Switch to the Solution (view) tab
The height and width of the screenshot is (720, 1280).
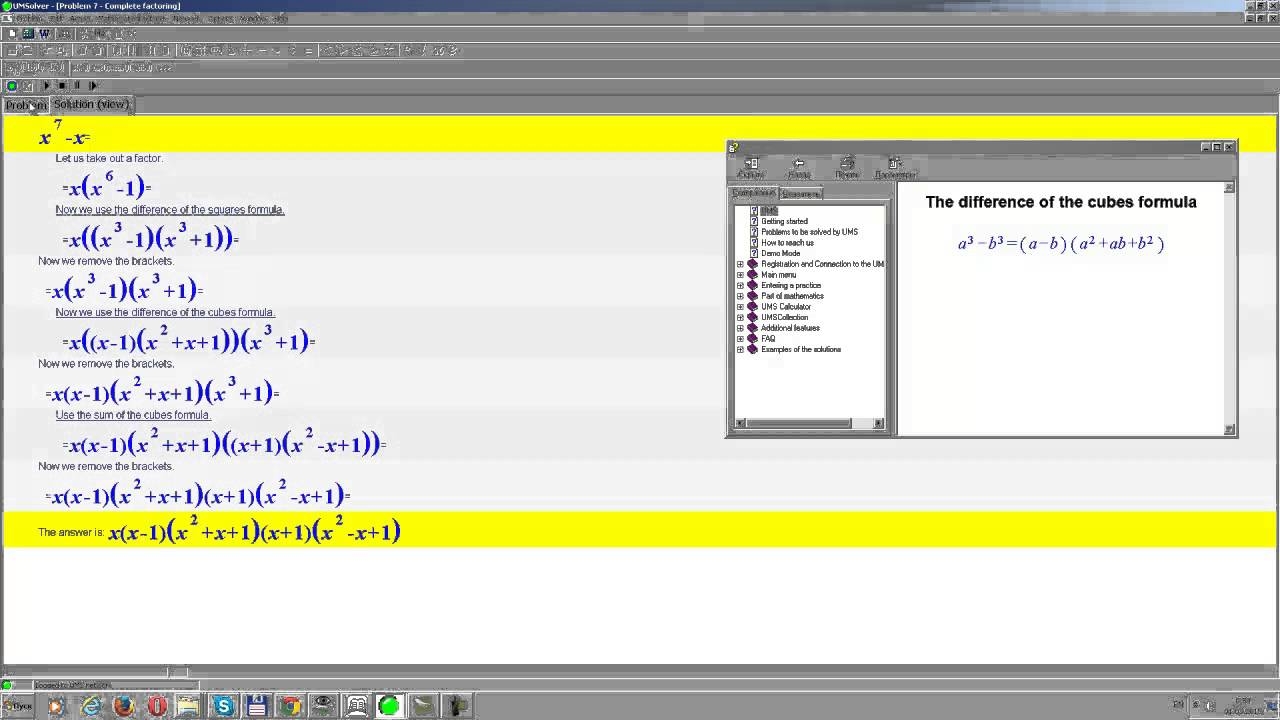coord(91,105)
